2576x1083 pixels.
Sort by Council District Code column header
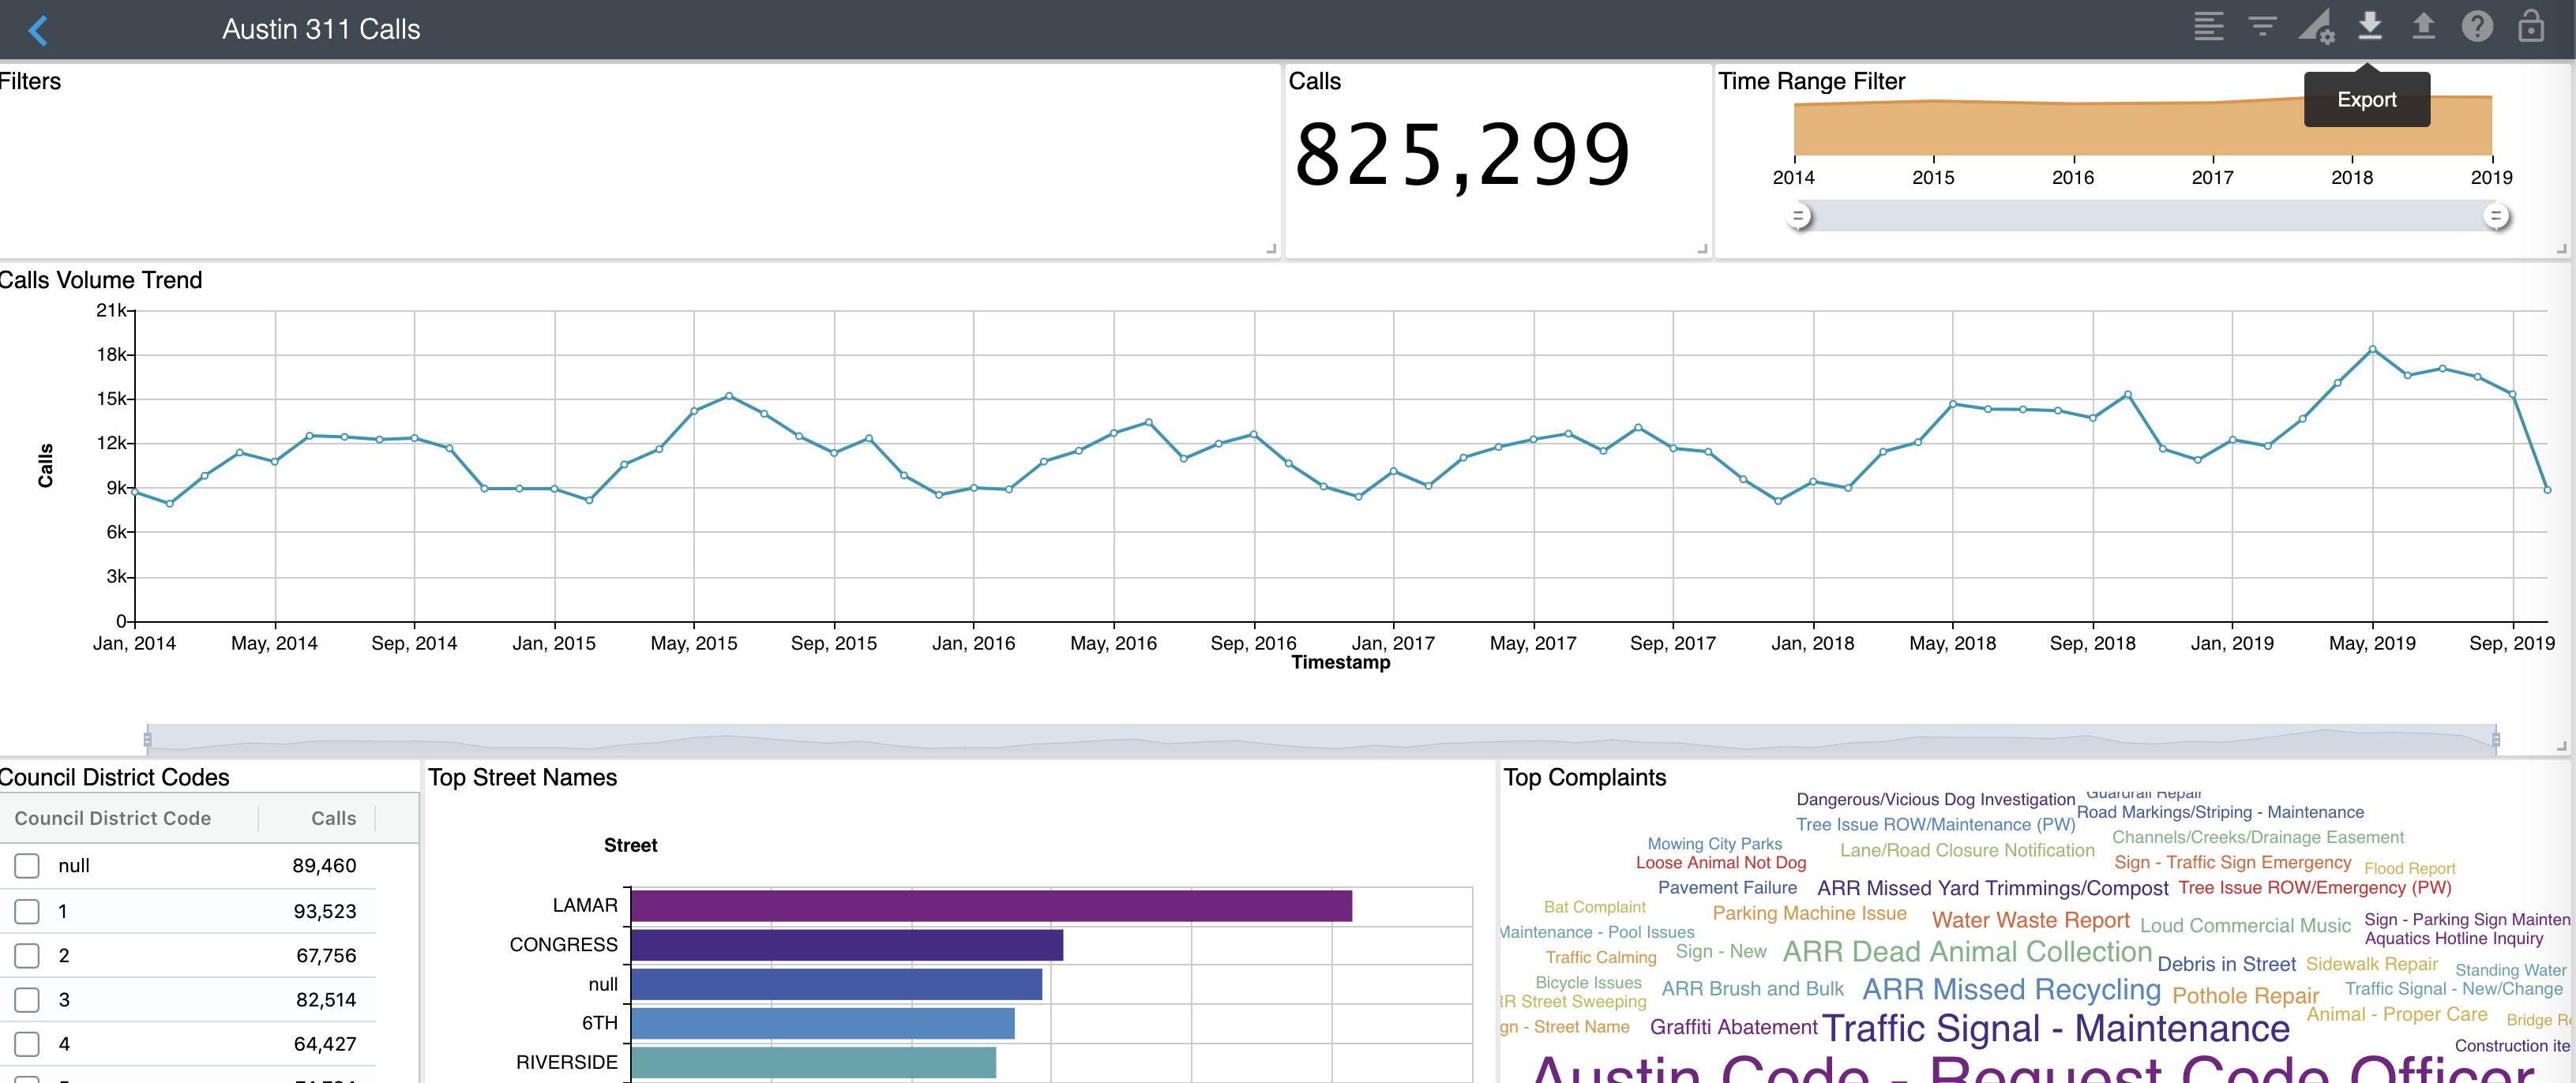(113, 818)
